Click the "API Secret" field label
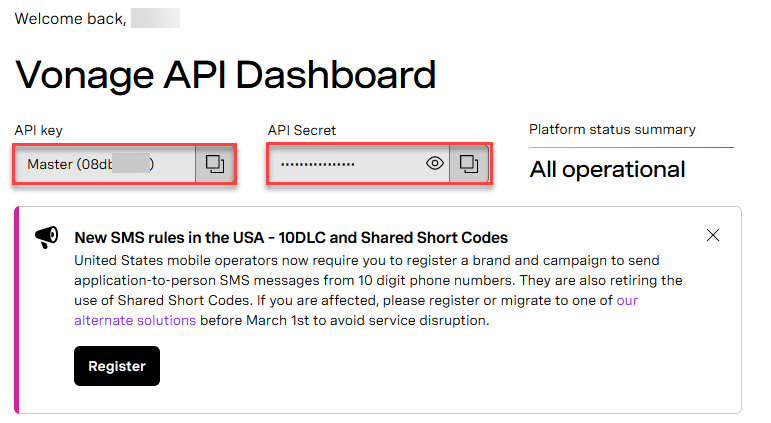Screen dimensions: 771x423 point(302,130)
